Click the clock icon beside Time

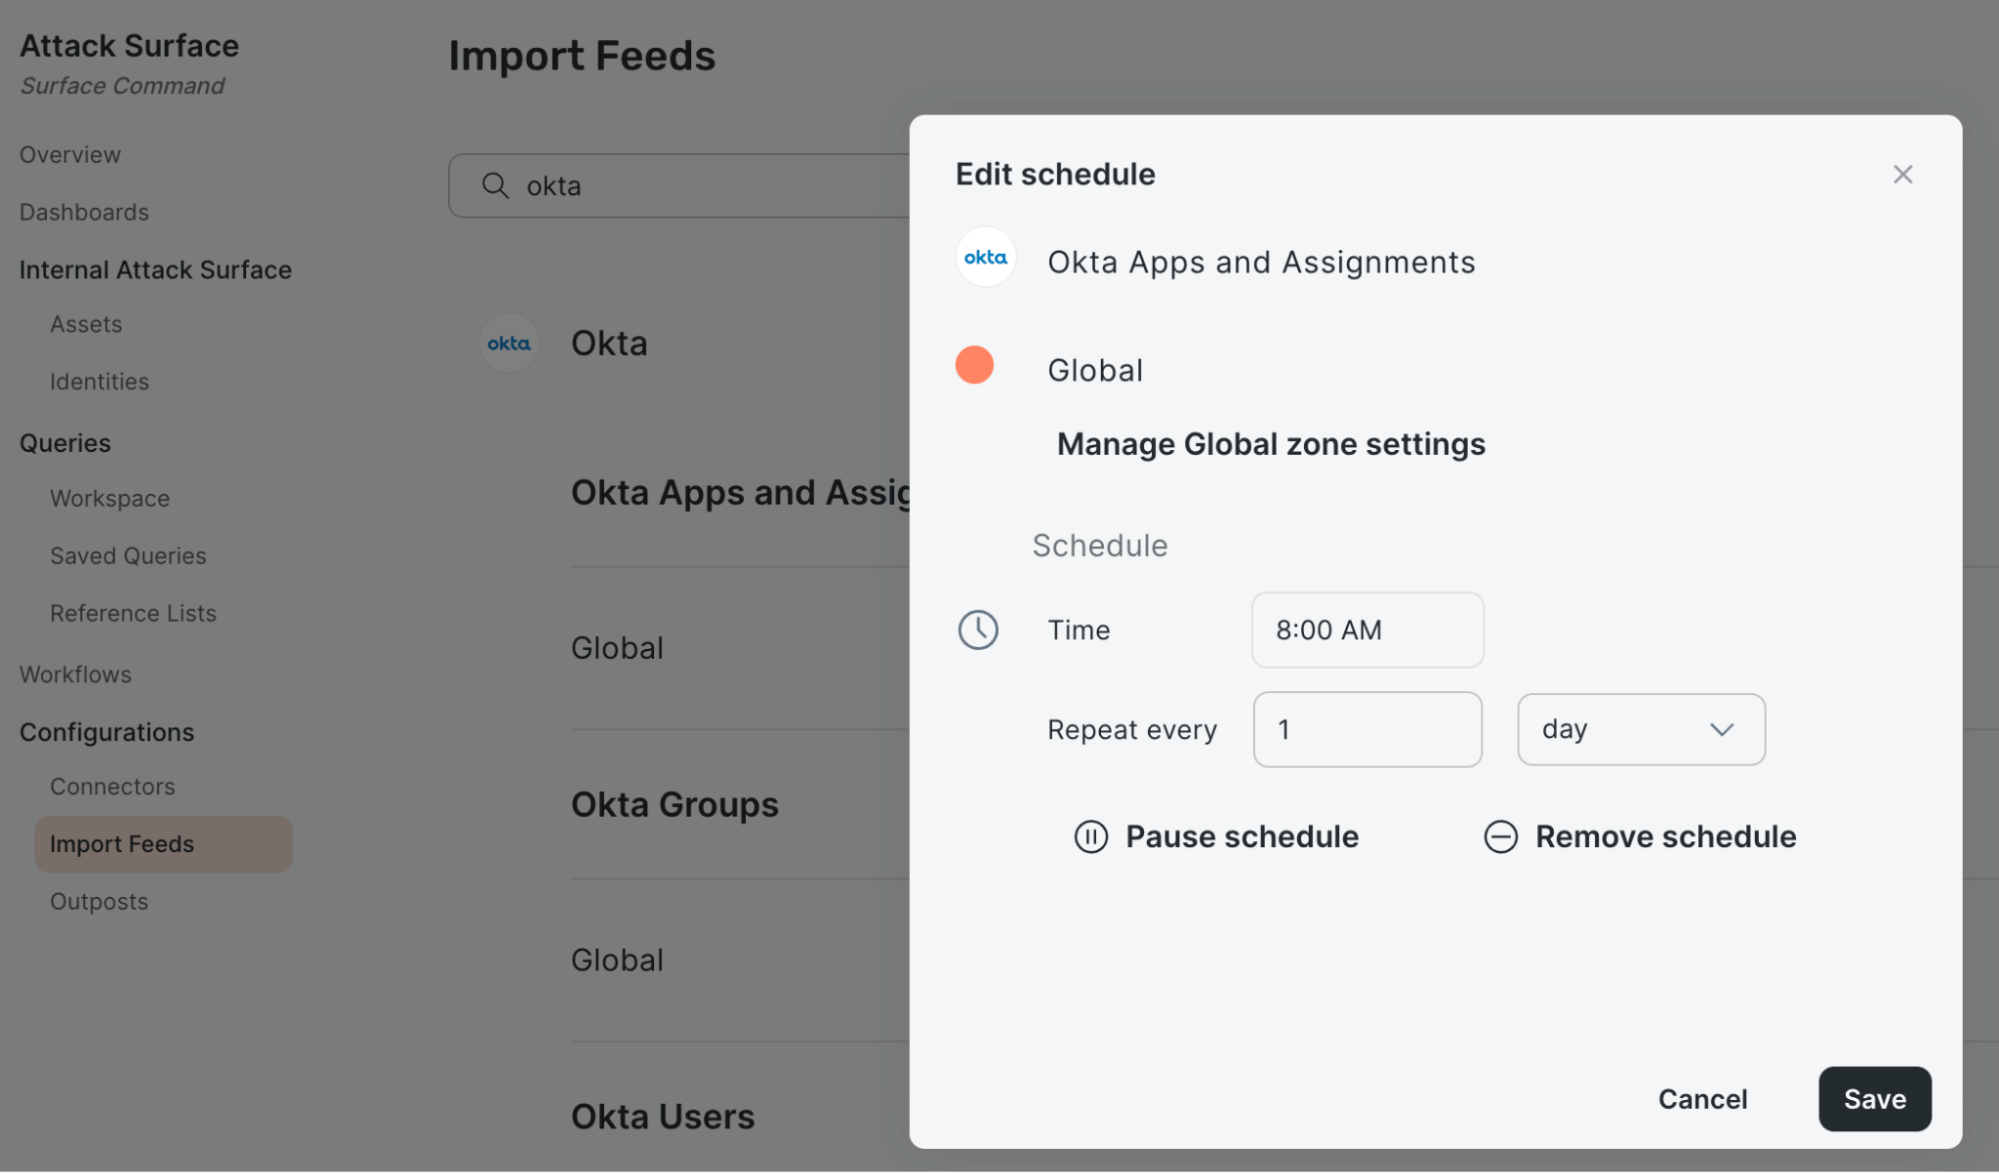click(978, 630)
